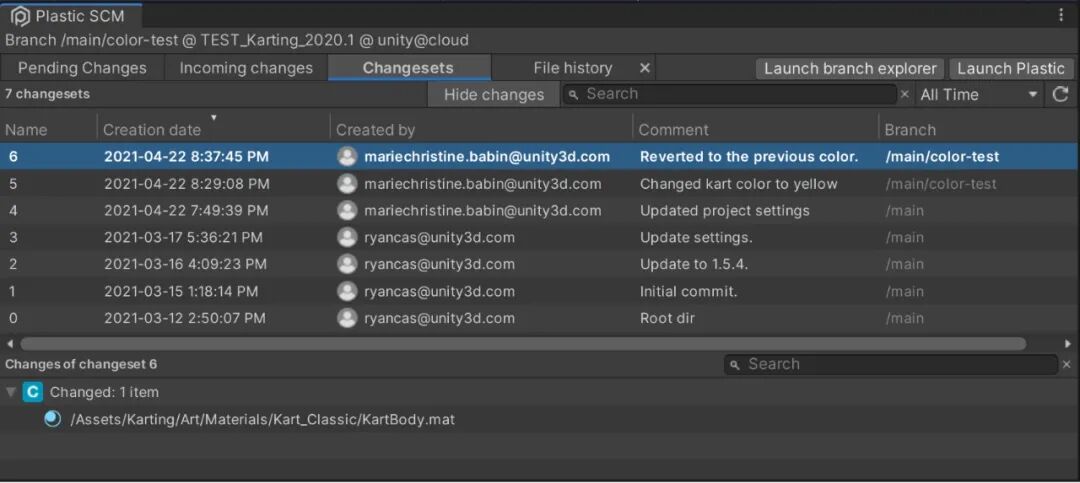Select changeset 4 'Updated project settings'
Viewport: 1080px width, 483px height.
coord(540,210)
